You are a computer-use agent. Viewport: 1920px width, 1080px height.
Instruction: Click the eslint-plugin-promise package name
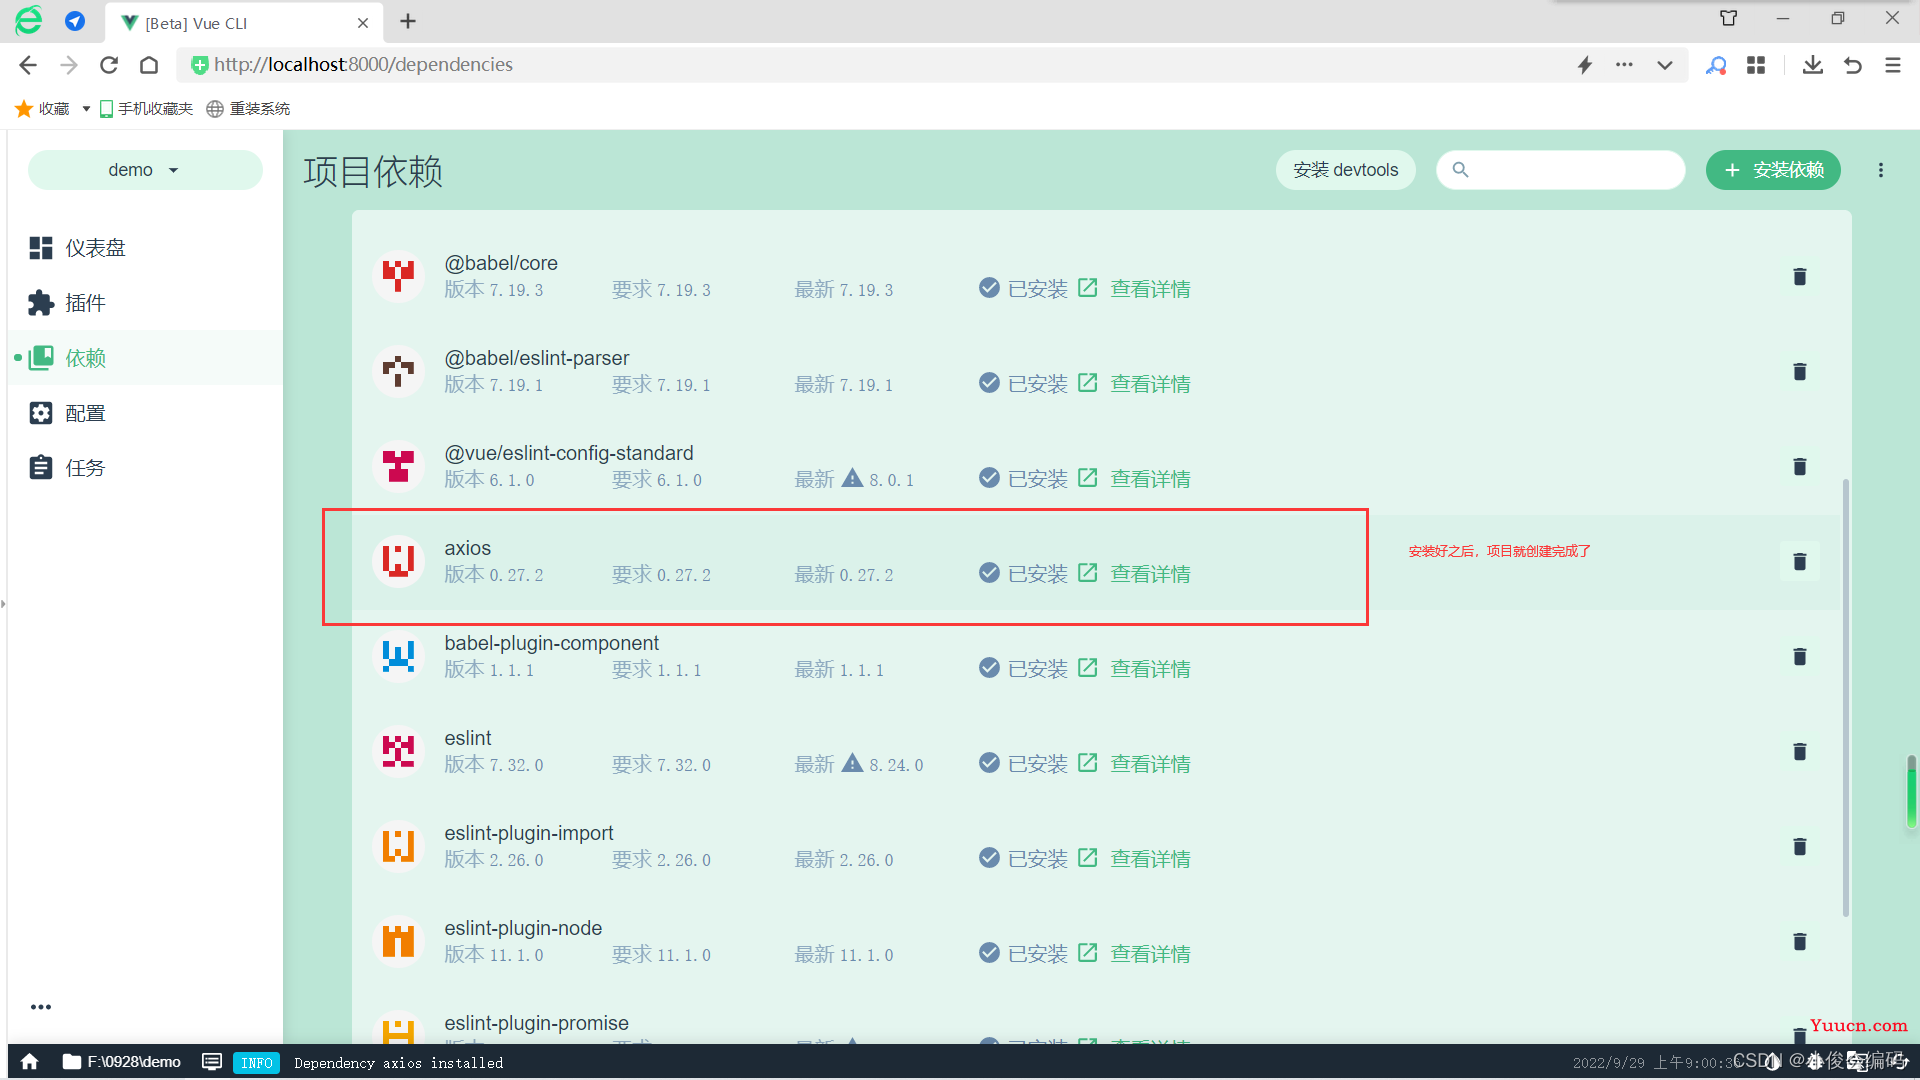tap(536, 1023)
